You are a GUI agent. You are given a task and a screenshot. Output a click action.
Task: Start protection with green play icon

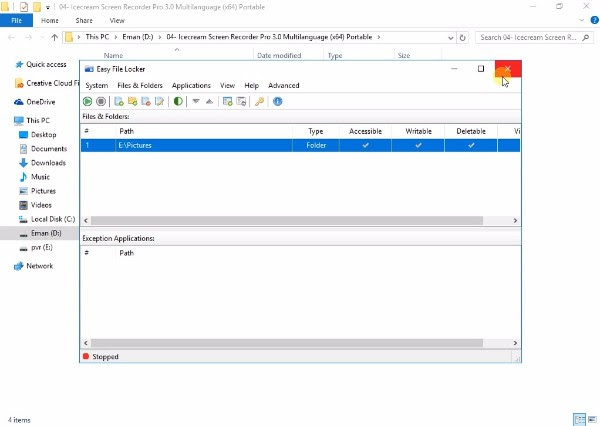88,101
